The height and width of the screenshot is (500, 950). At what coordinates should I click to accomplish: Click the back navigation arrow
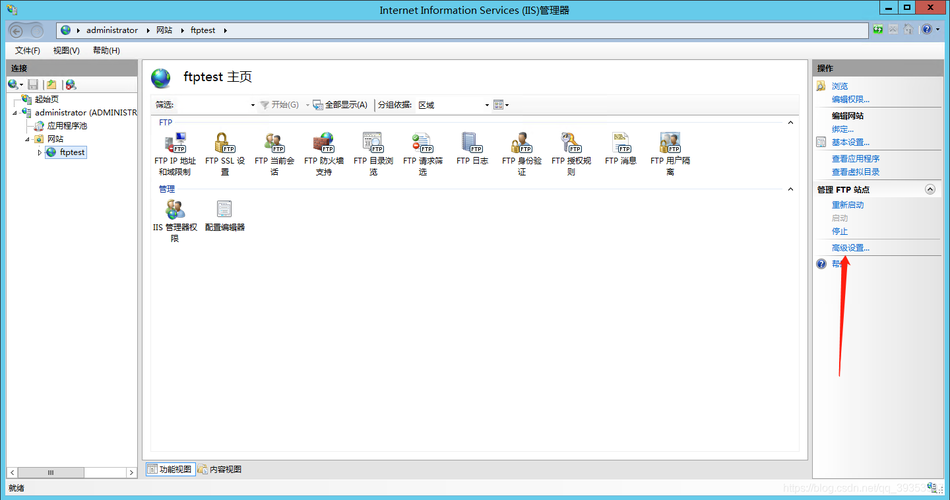tap(16, 31)
